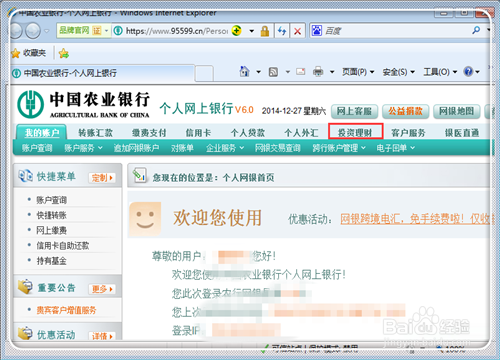Click the search magnifier icon
Viewport: 500px width, 360px height.
click(476, 31)
